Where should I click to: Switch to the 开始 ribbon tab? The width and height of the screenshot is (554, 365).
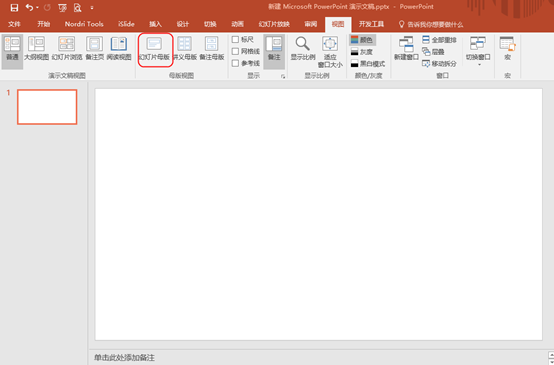[x=43, y=24]
